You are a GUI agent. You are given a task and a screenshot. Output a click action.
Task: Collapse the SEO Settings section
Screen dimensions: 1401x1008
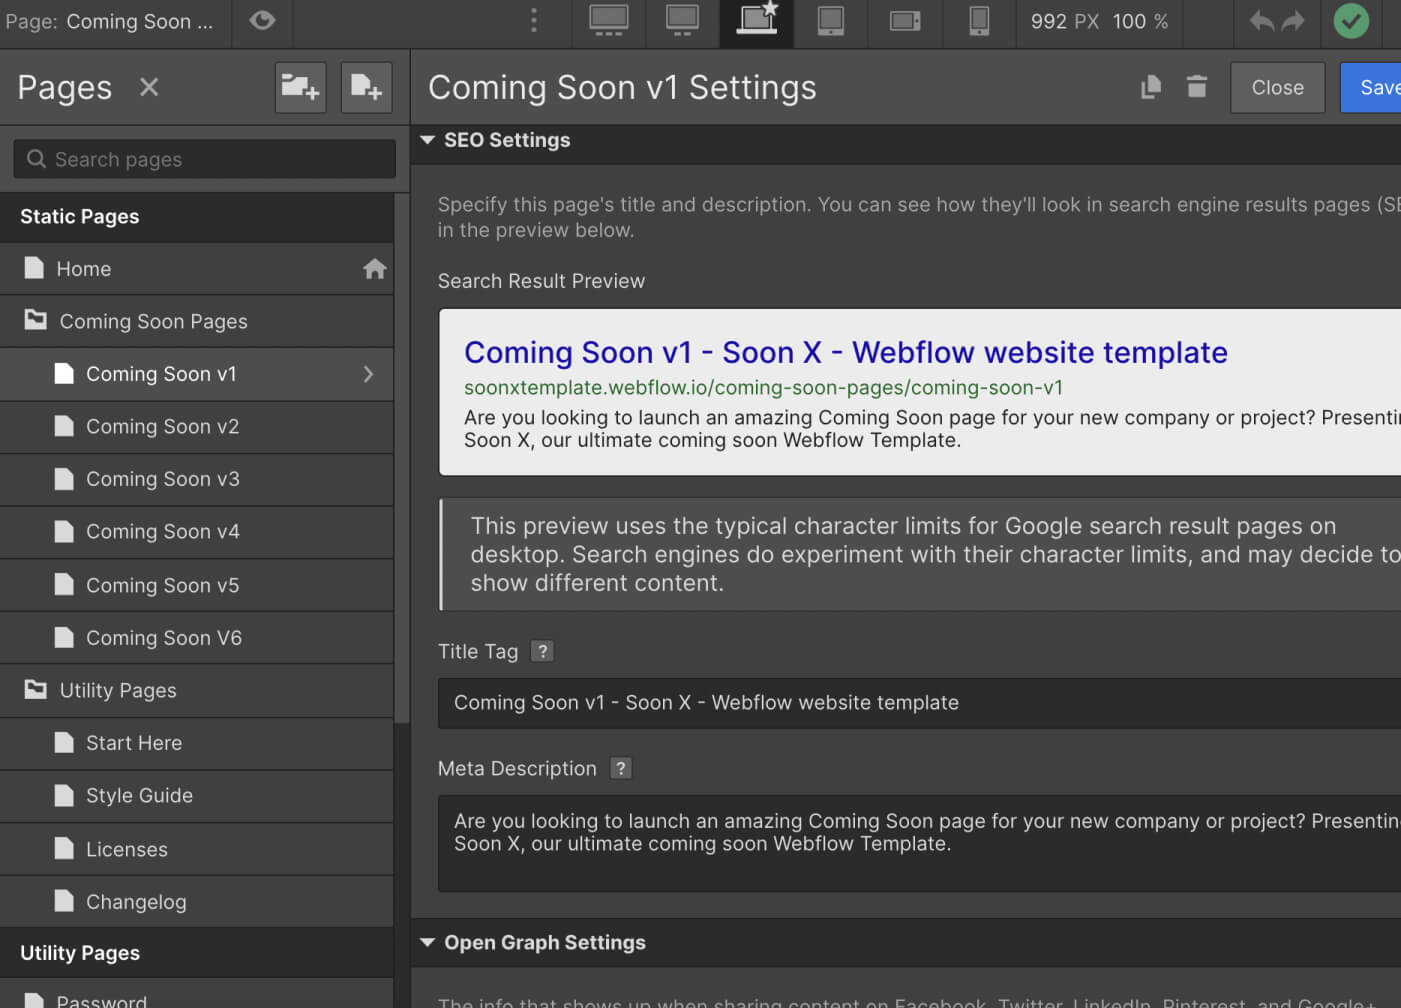point(428,140)
